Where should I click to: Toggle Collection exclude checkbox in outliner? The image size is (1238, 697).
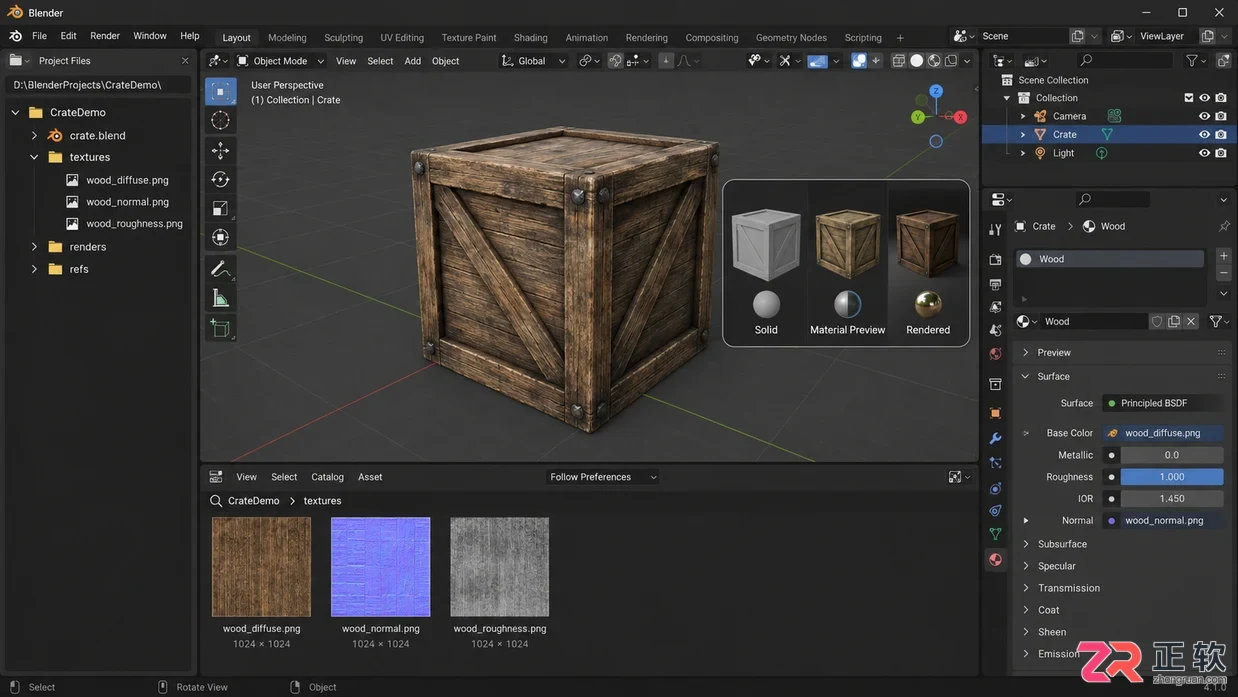click(x=1188, y=98)
